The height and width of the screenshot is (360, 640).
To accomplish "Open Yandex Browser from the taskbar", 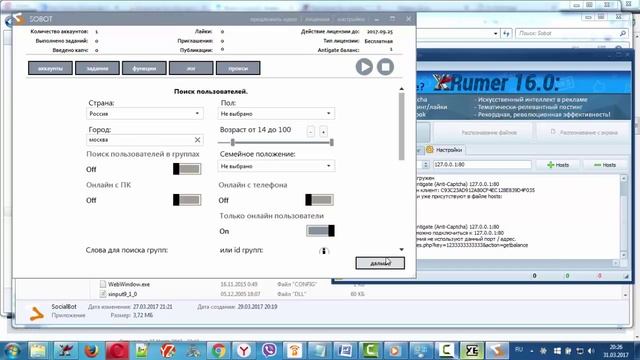I will click(244, 351).
